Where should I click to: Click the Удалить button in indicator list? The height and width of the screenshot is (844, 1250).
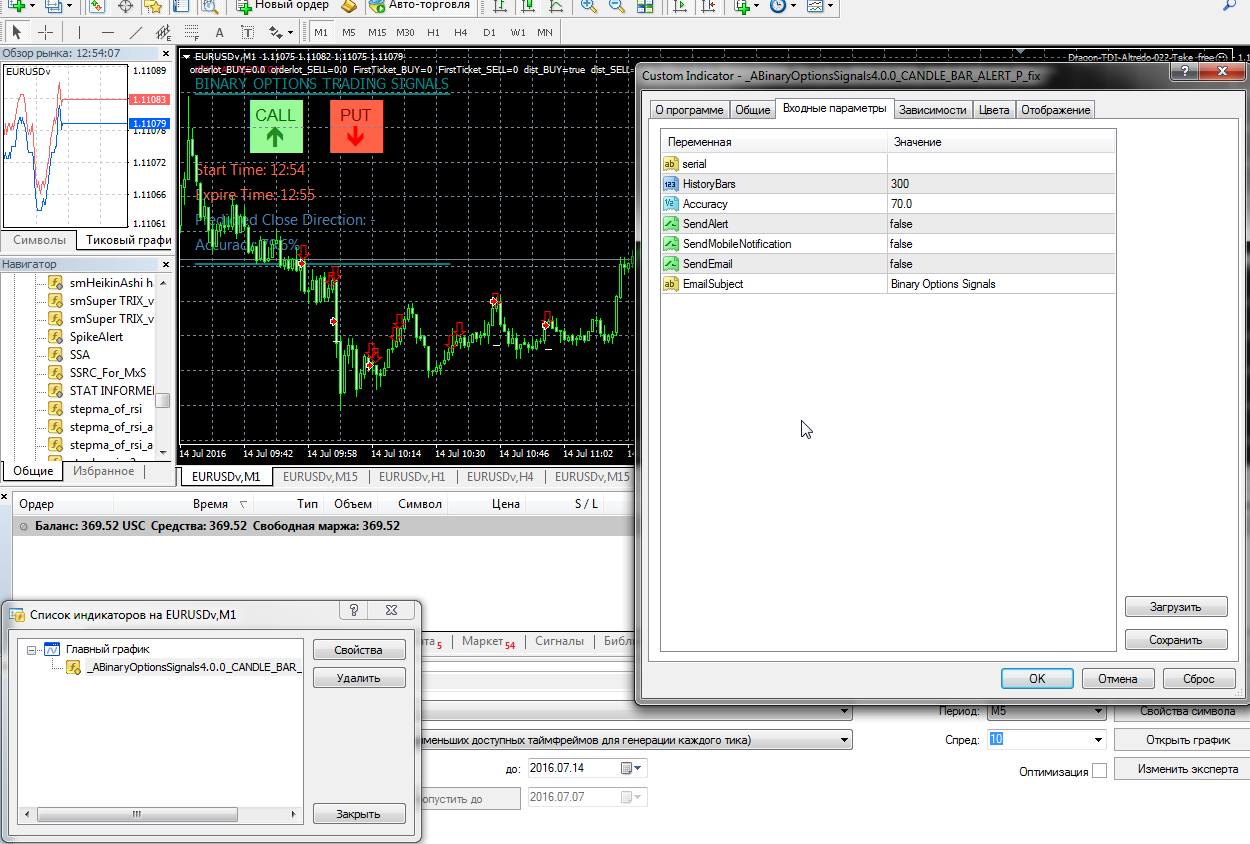coord(359,678)
